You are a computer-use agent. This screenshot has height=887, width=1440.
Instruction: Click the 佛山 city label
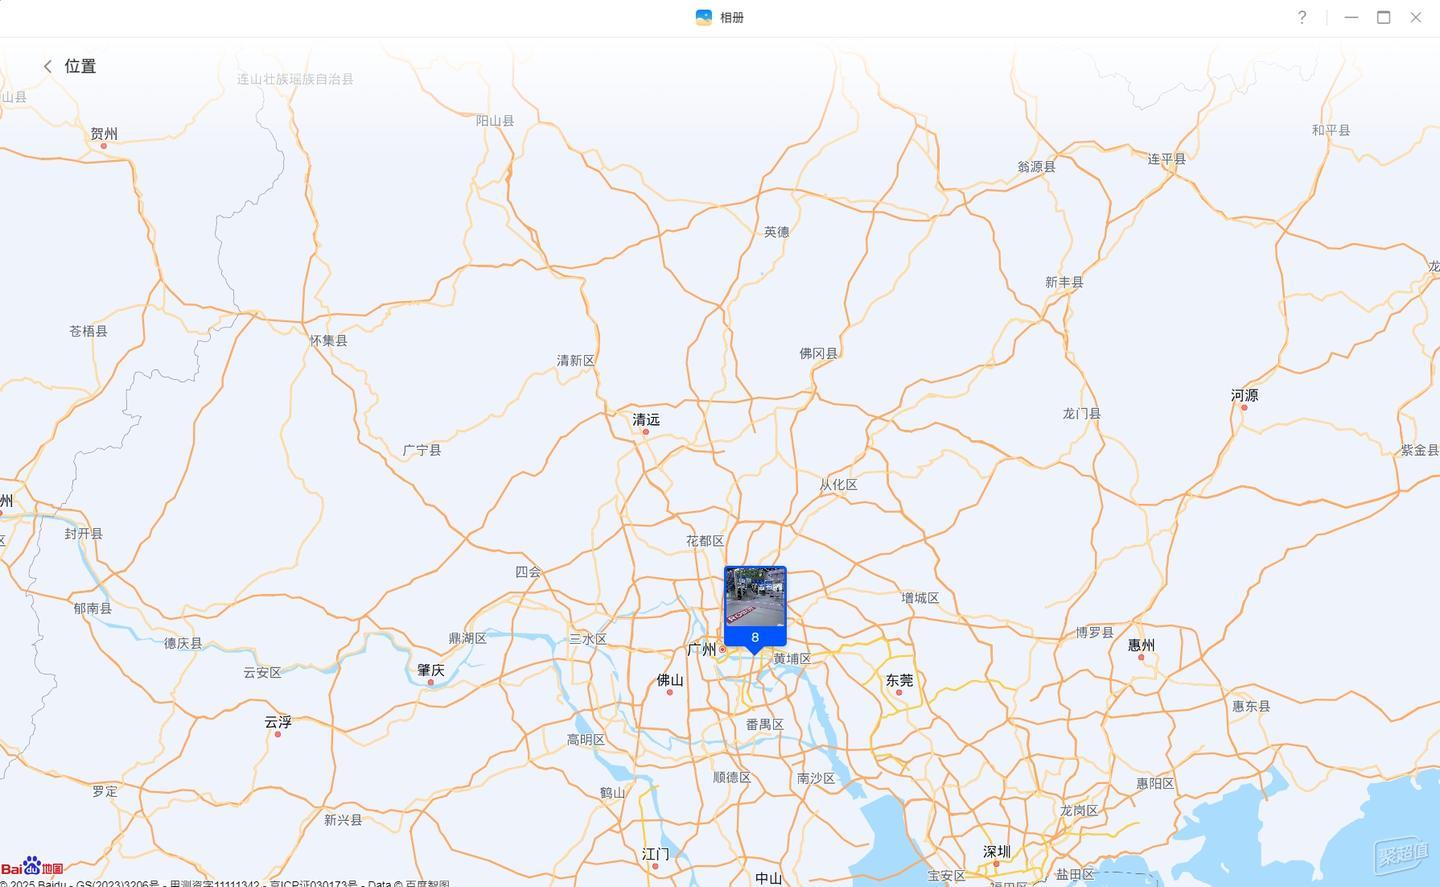670,680
